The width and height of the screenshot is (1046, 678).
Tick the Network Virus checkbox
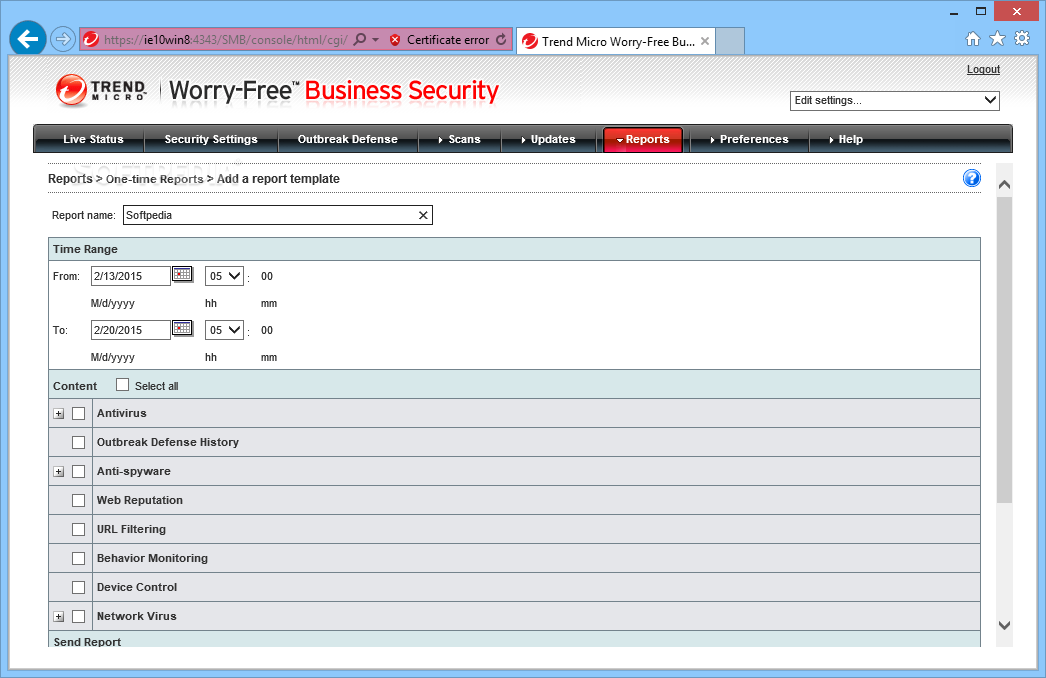[x=79, y=617]
